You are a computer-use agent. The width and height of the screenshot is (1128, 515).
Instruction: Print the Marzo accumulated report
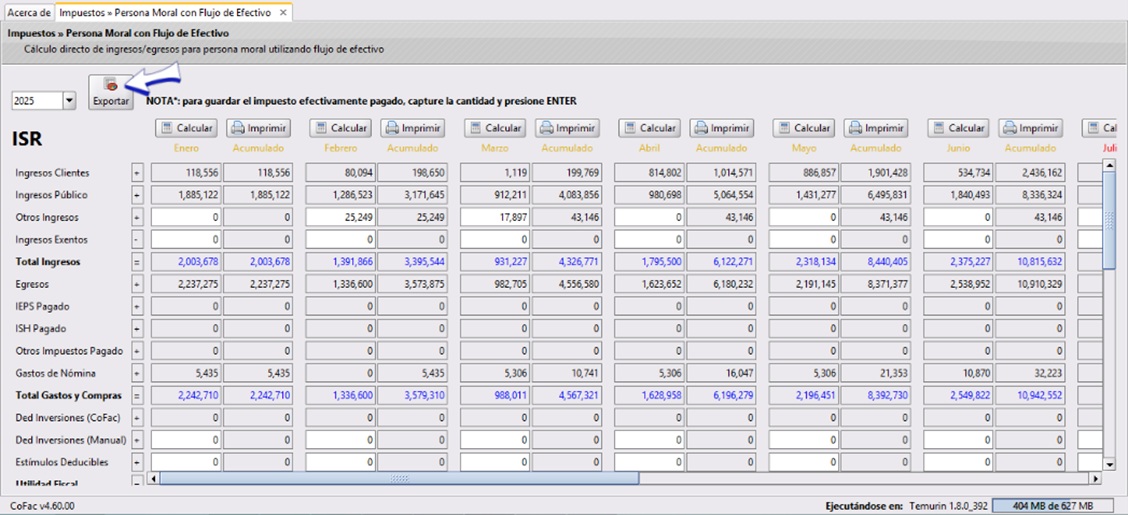pos(567,128)
